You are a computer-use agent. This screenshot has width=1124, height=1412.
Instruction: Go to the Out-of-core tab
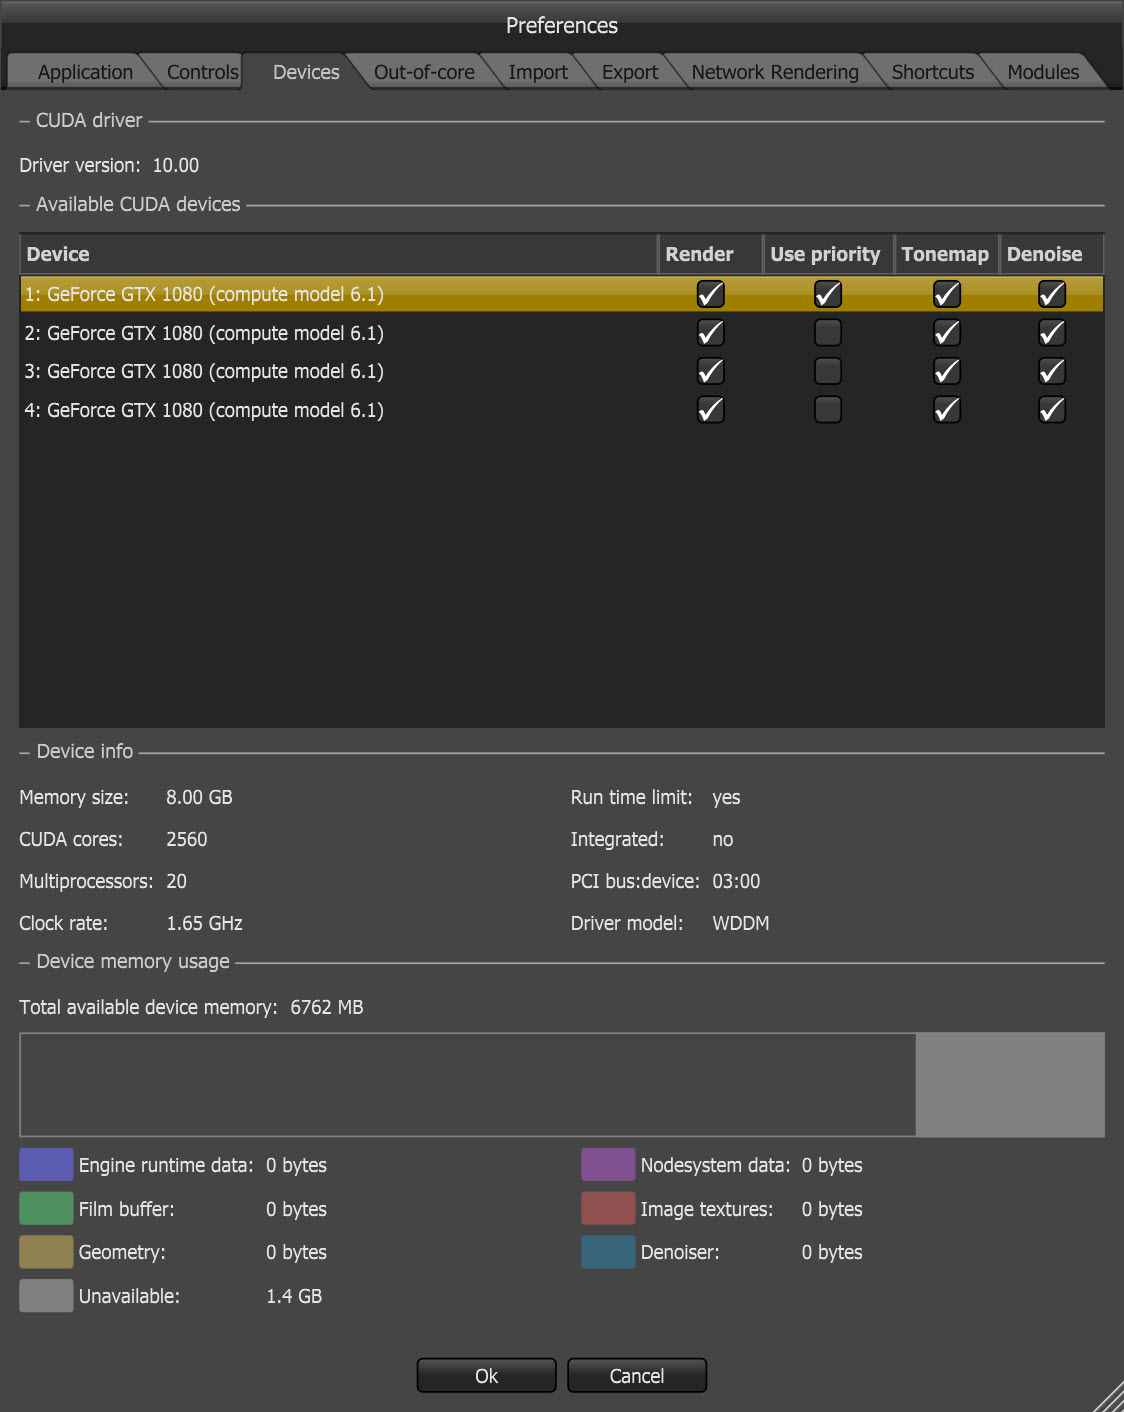pos(424,72)
